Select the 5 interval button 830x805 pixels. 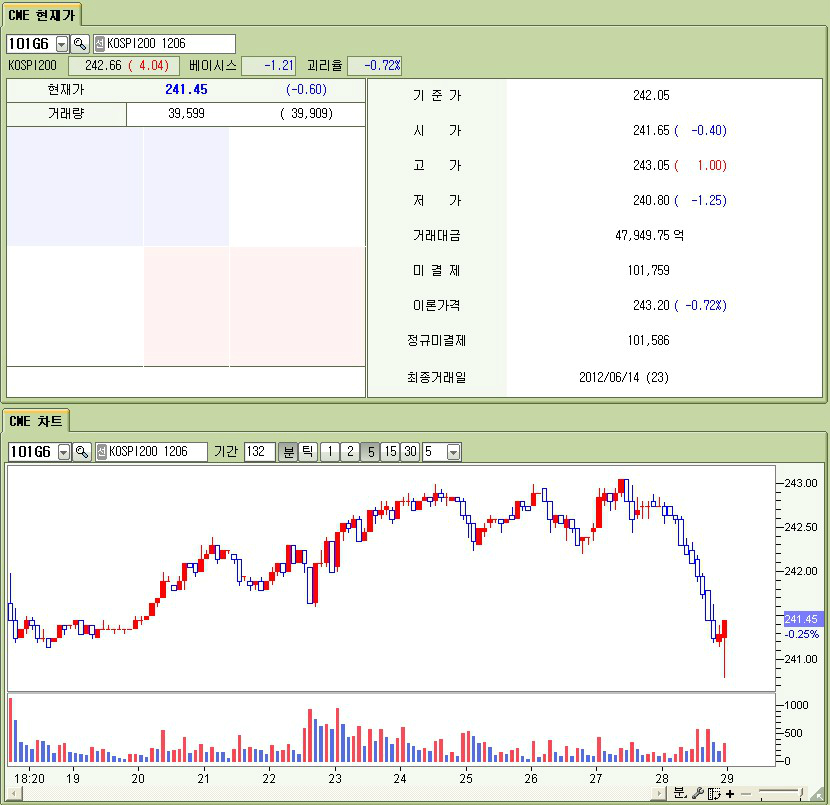(370, 452)
